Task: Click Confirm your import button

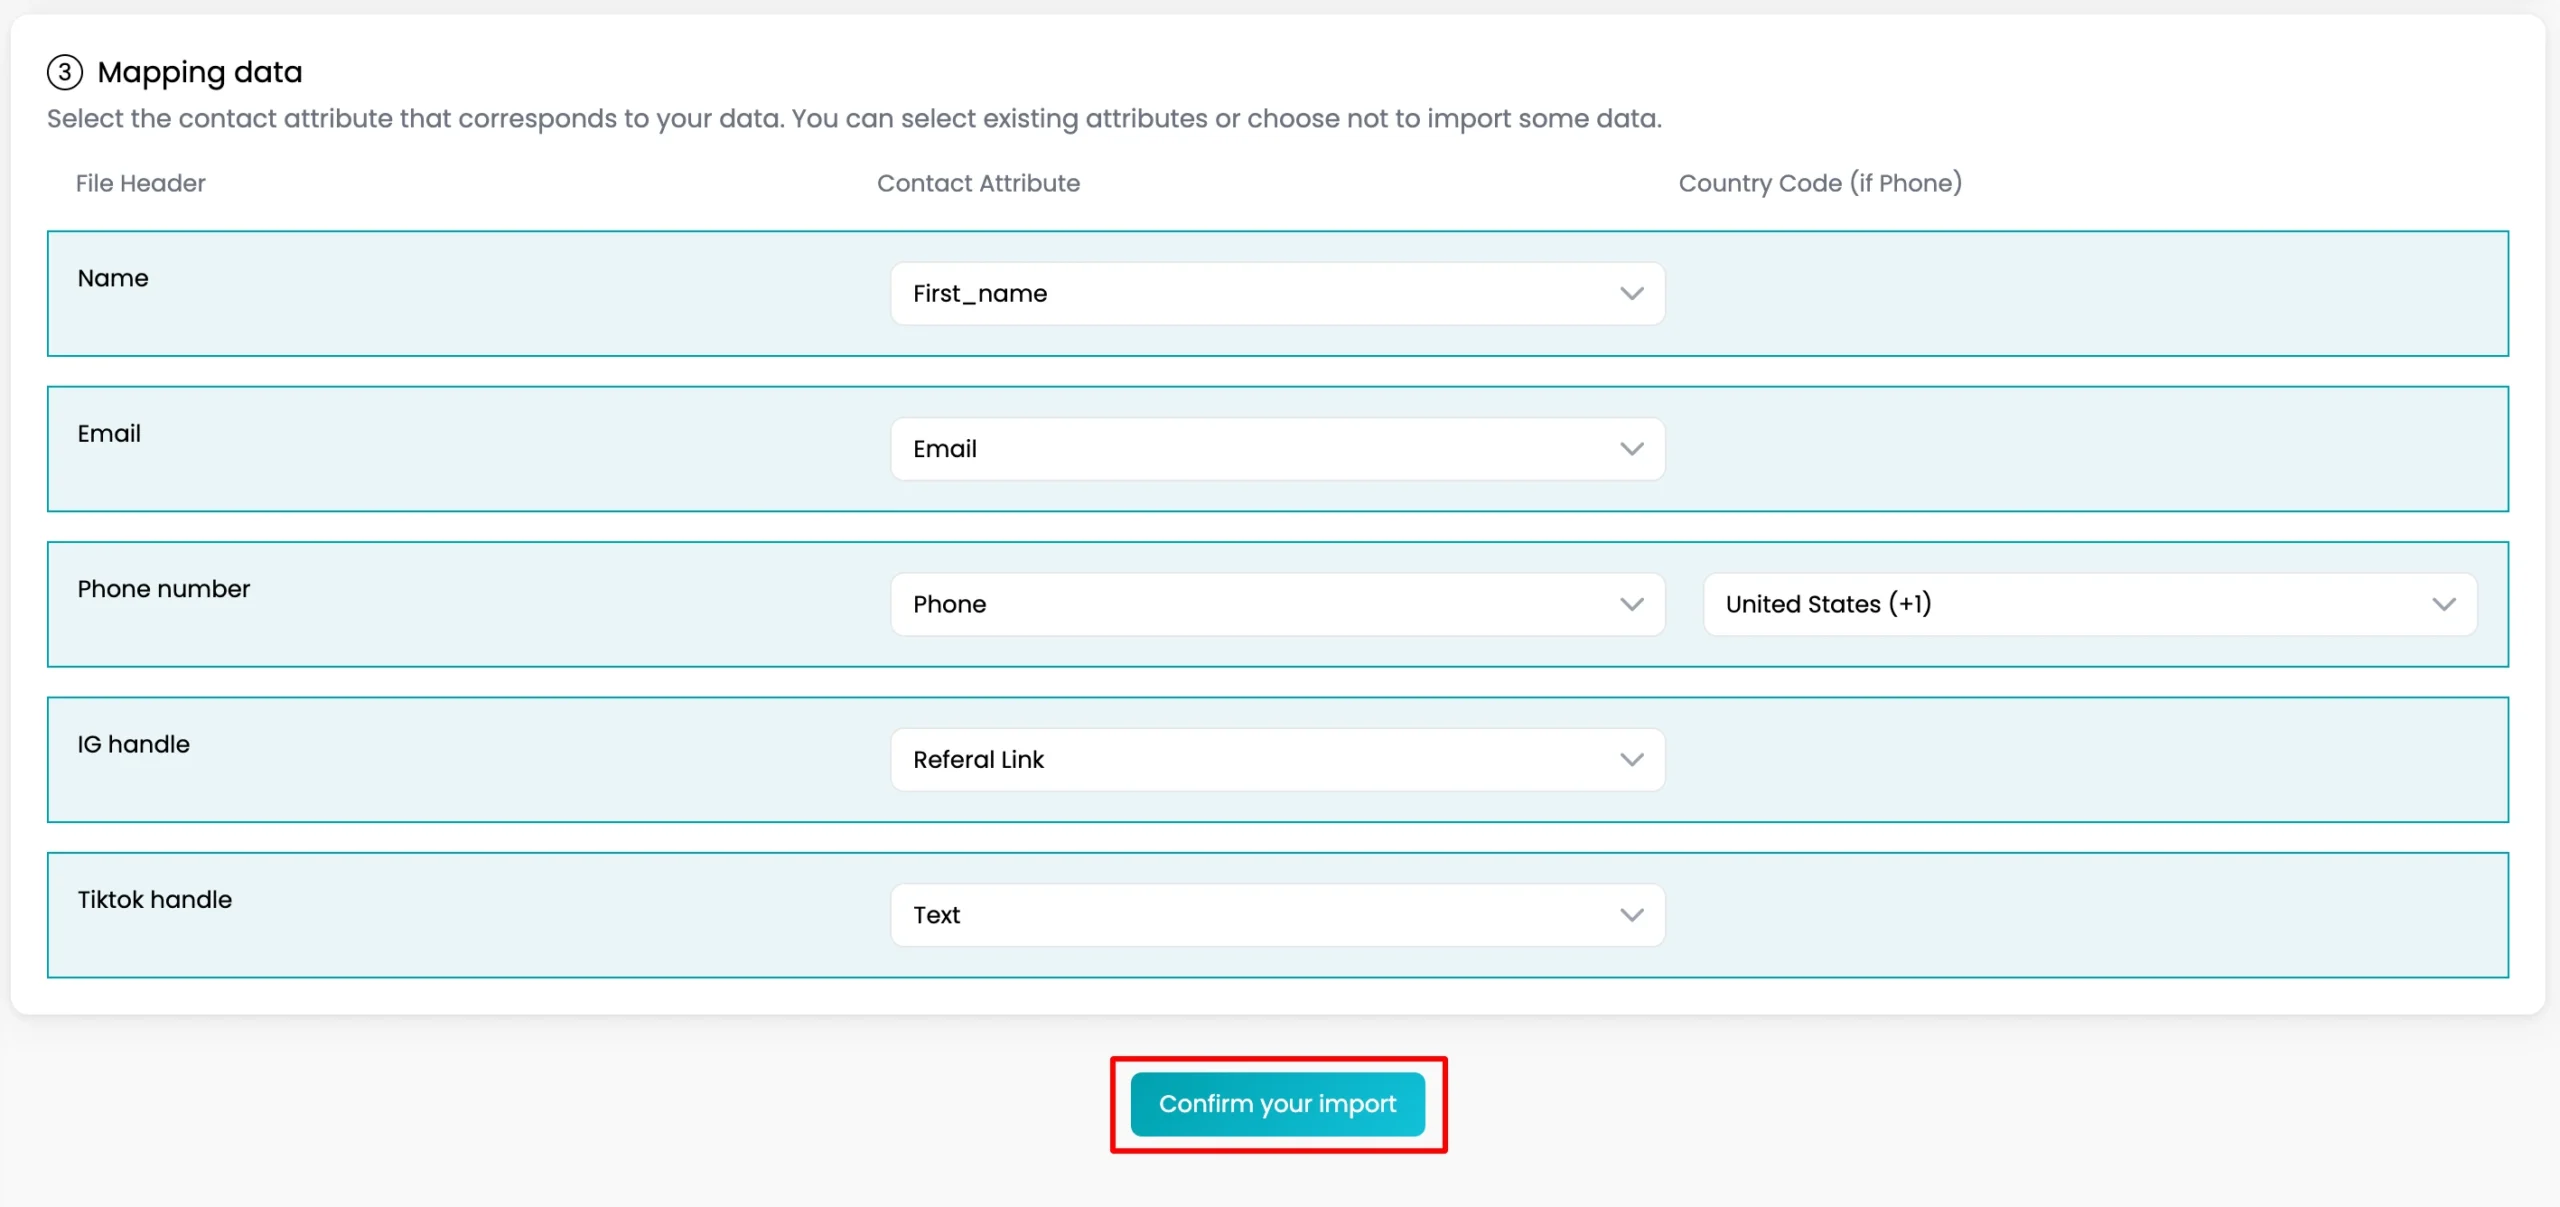Action: [1277, 1104]
